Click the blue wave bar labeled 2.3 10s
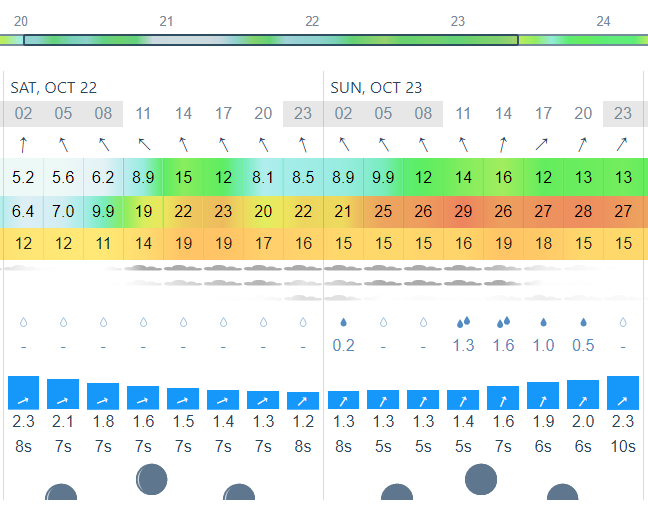 [623, 393]
